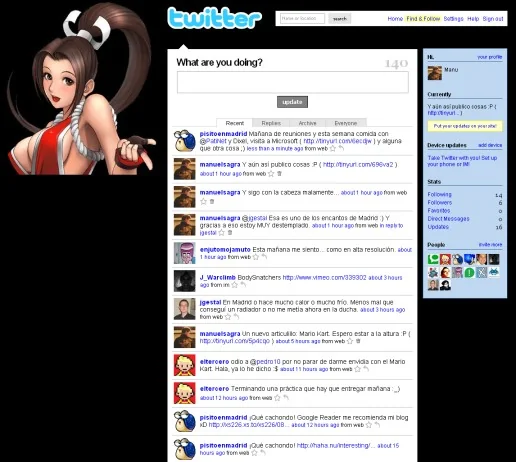Open the pisitoenmadrid username link in first tweet

[x=223, y=134]
